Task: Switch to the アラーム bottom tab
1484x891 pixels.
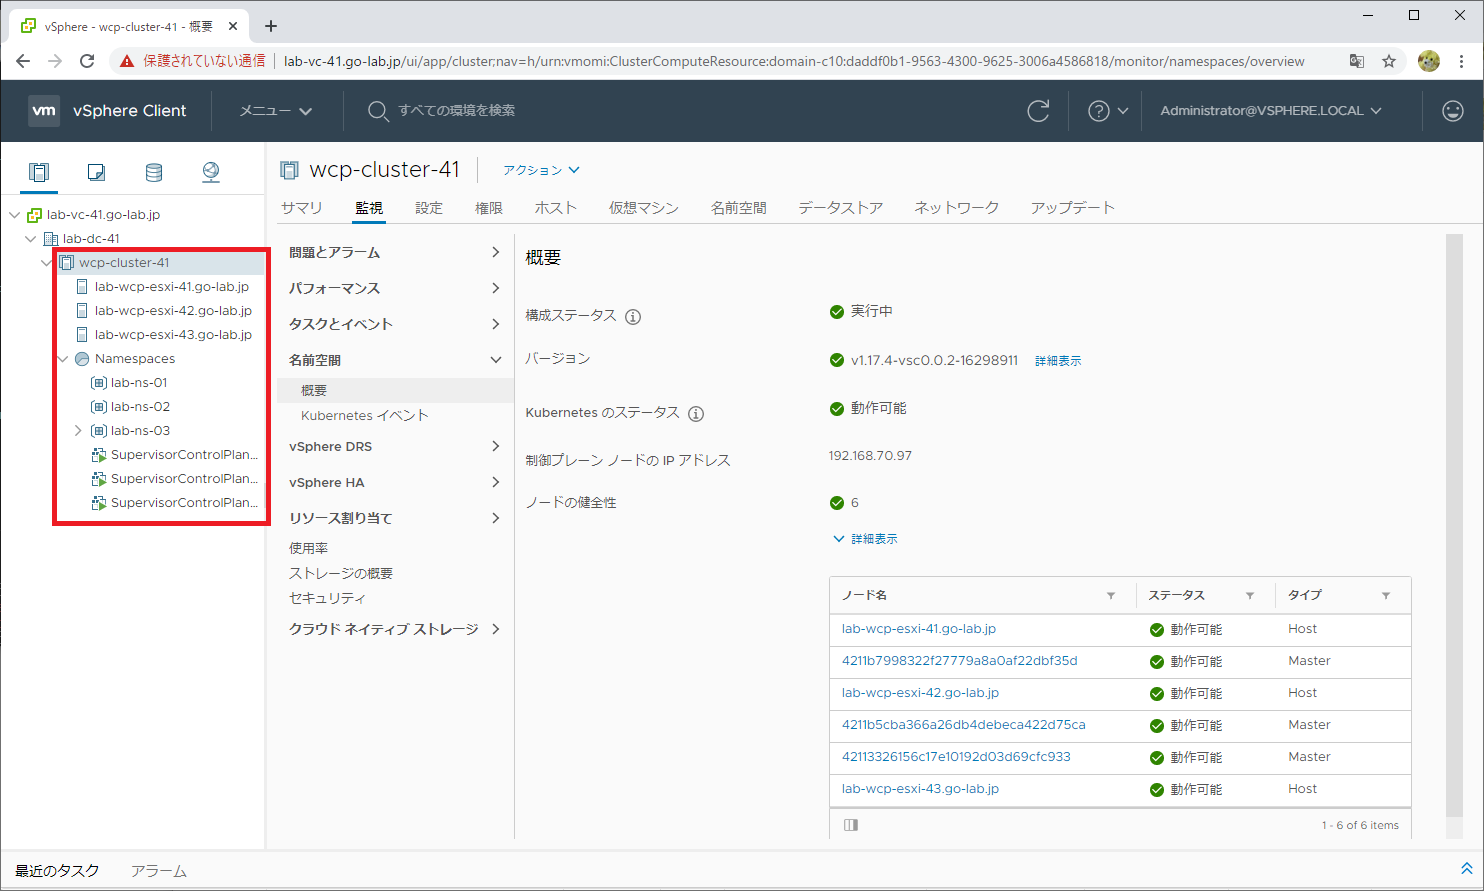Action: pyautogui.click(x=159, y=871)
